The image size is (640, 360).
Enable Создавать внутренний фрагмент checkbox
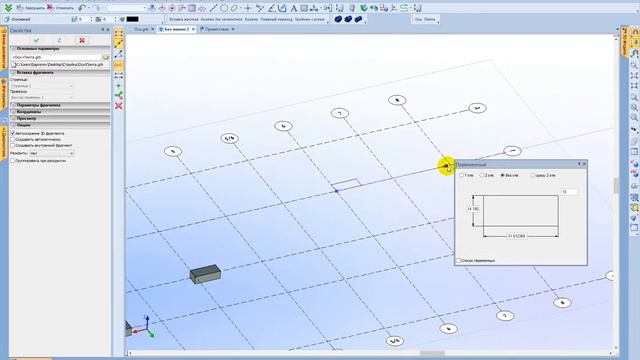tap(13, 145)
